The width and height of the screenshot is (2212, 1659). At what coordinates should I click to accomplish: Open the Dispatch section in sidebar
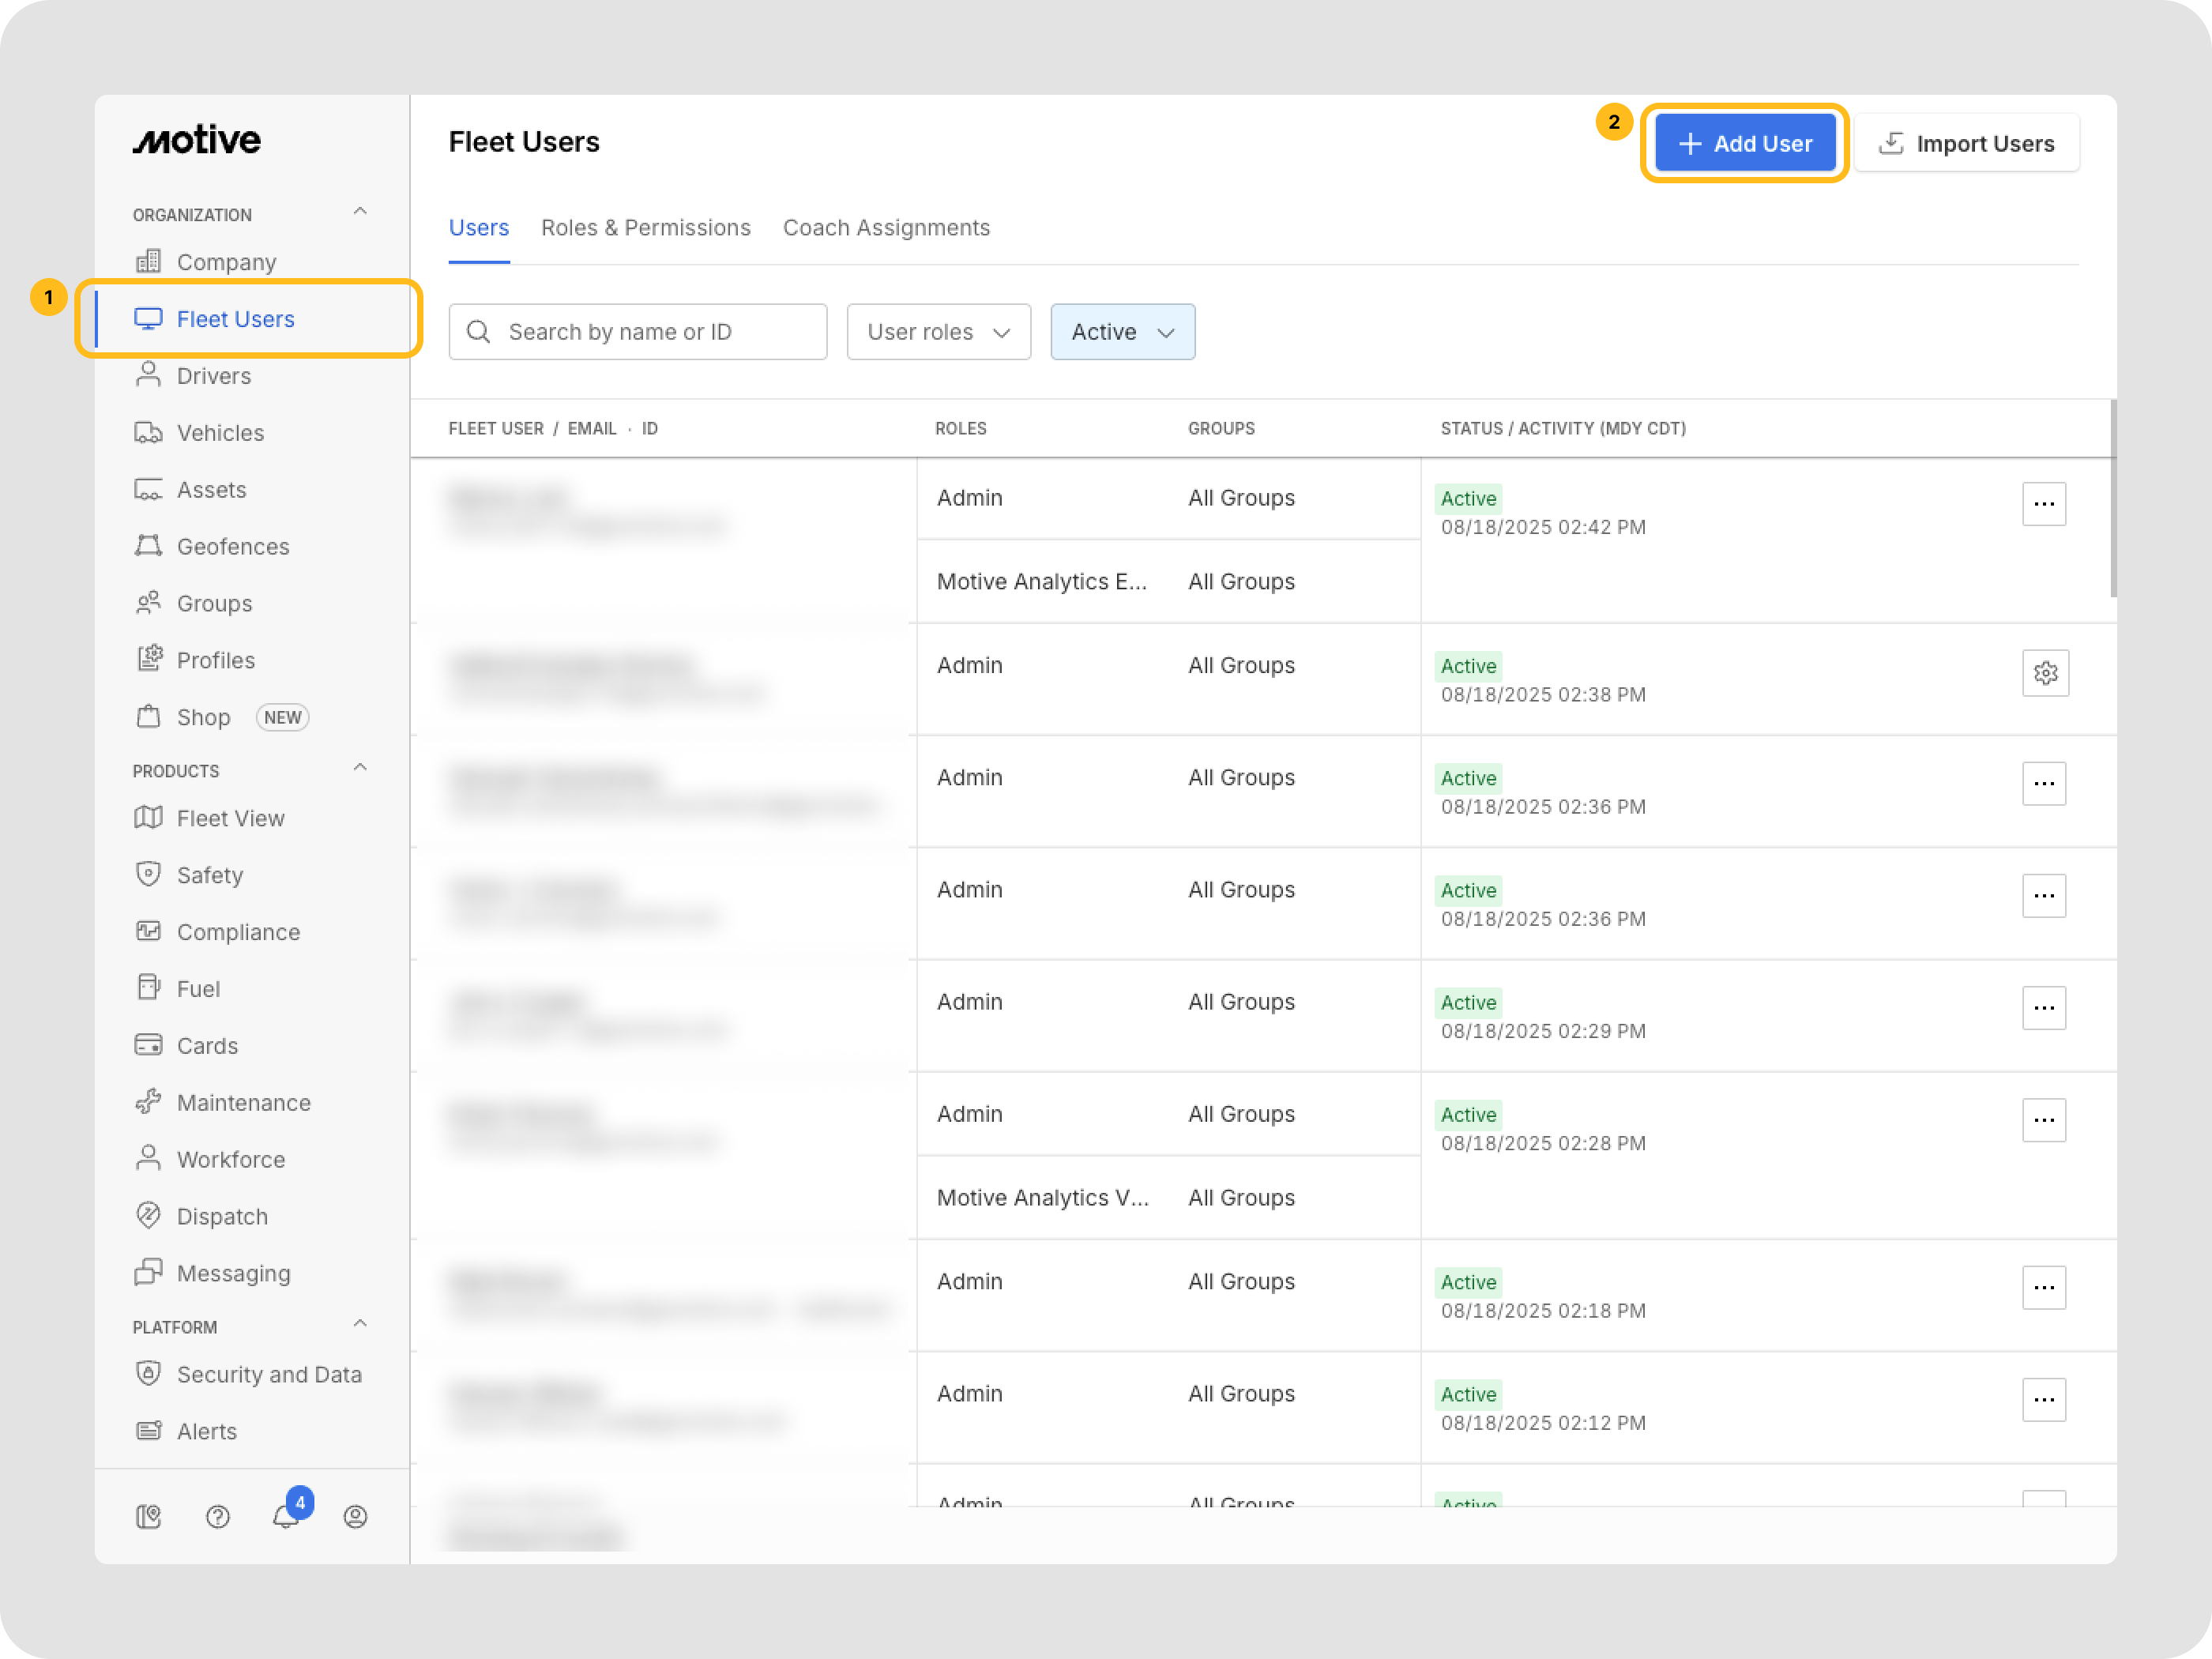tap(222, 1216)
